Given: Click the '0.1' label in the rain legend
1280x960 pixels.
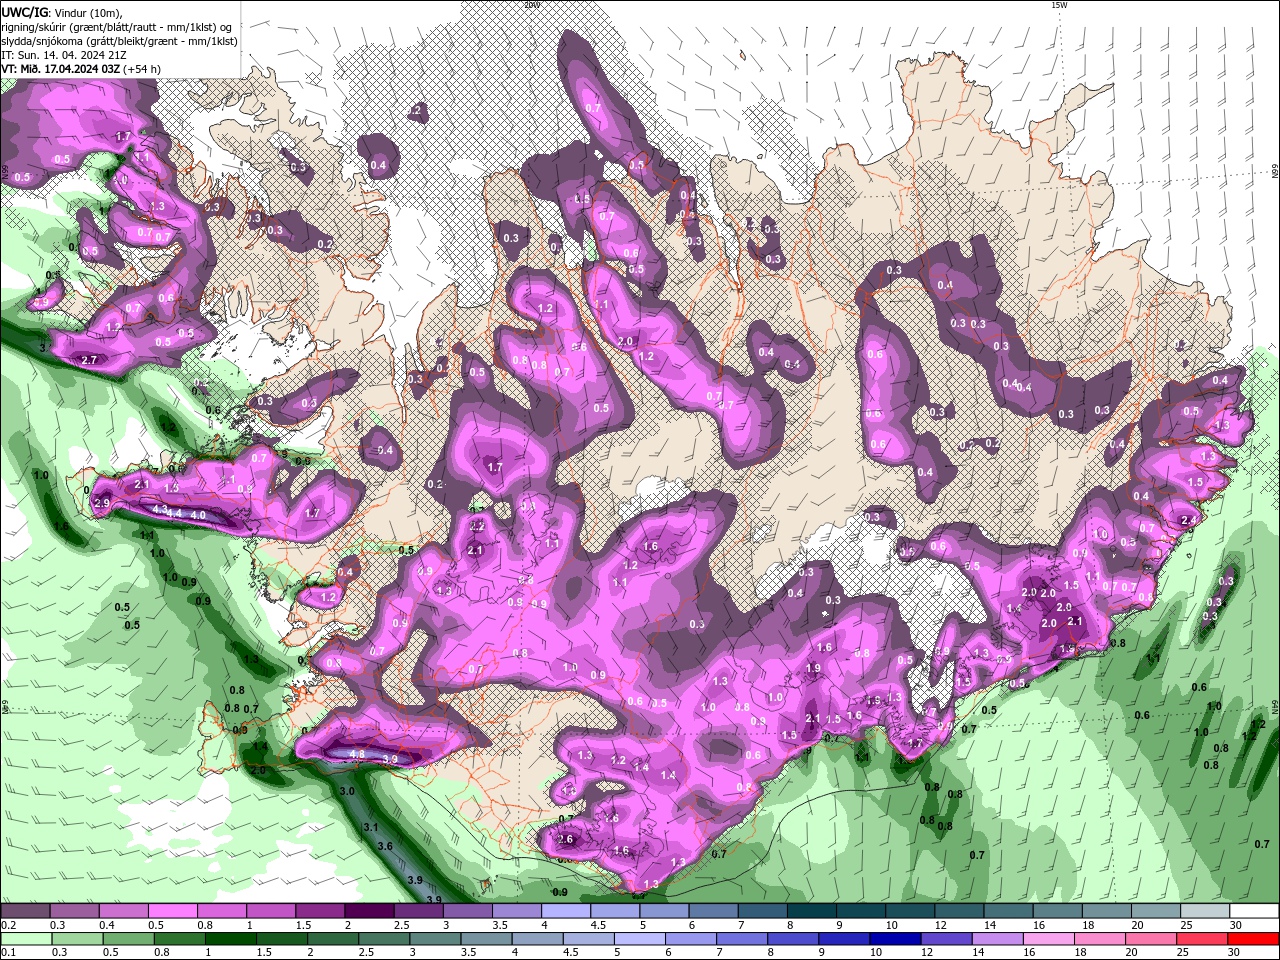Looking at the screenshot, I should (x=7, y=952).
